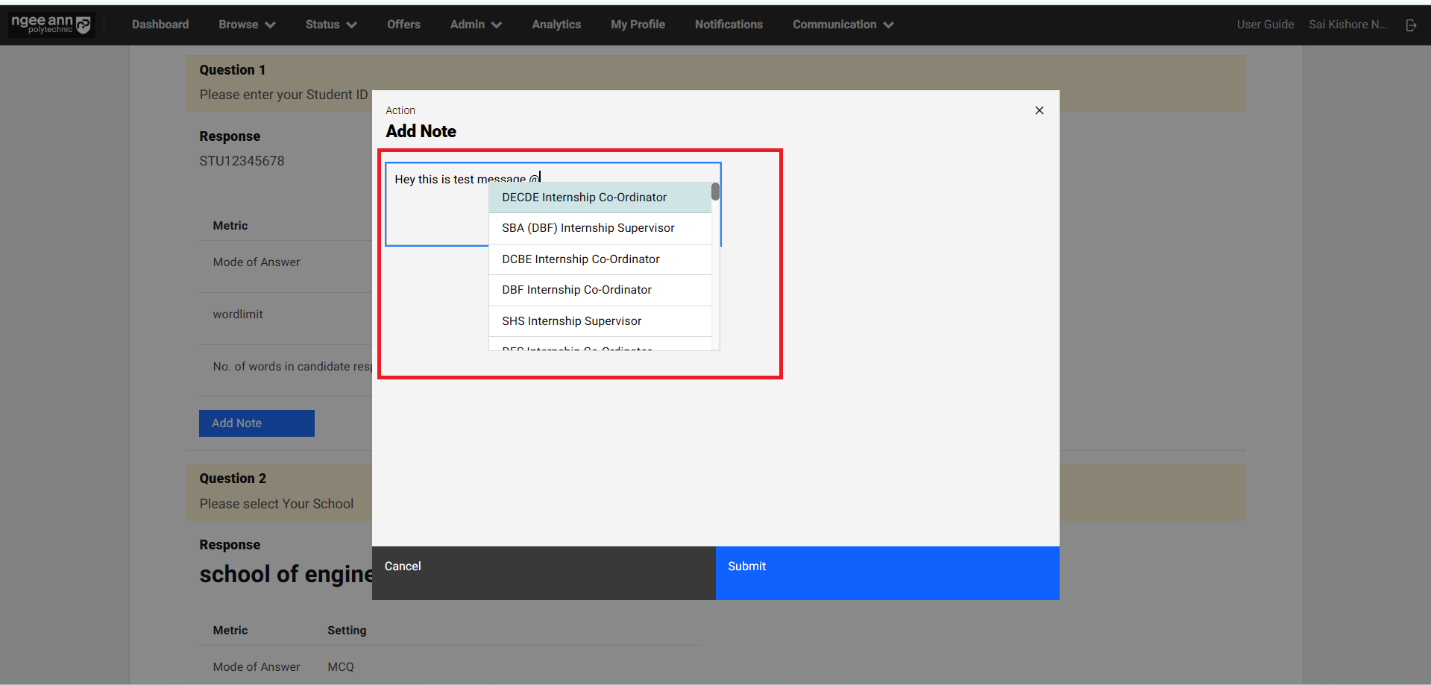1431x685 pixels.
Task: Pick DCBE Internship Co-Ordinator from list
Action: click(581, 259)
